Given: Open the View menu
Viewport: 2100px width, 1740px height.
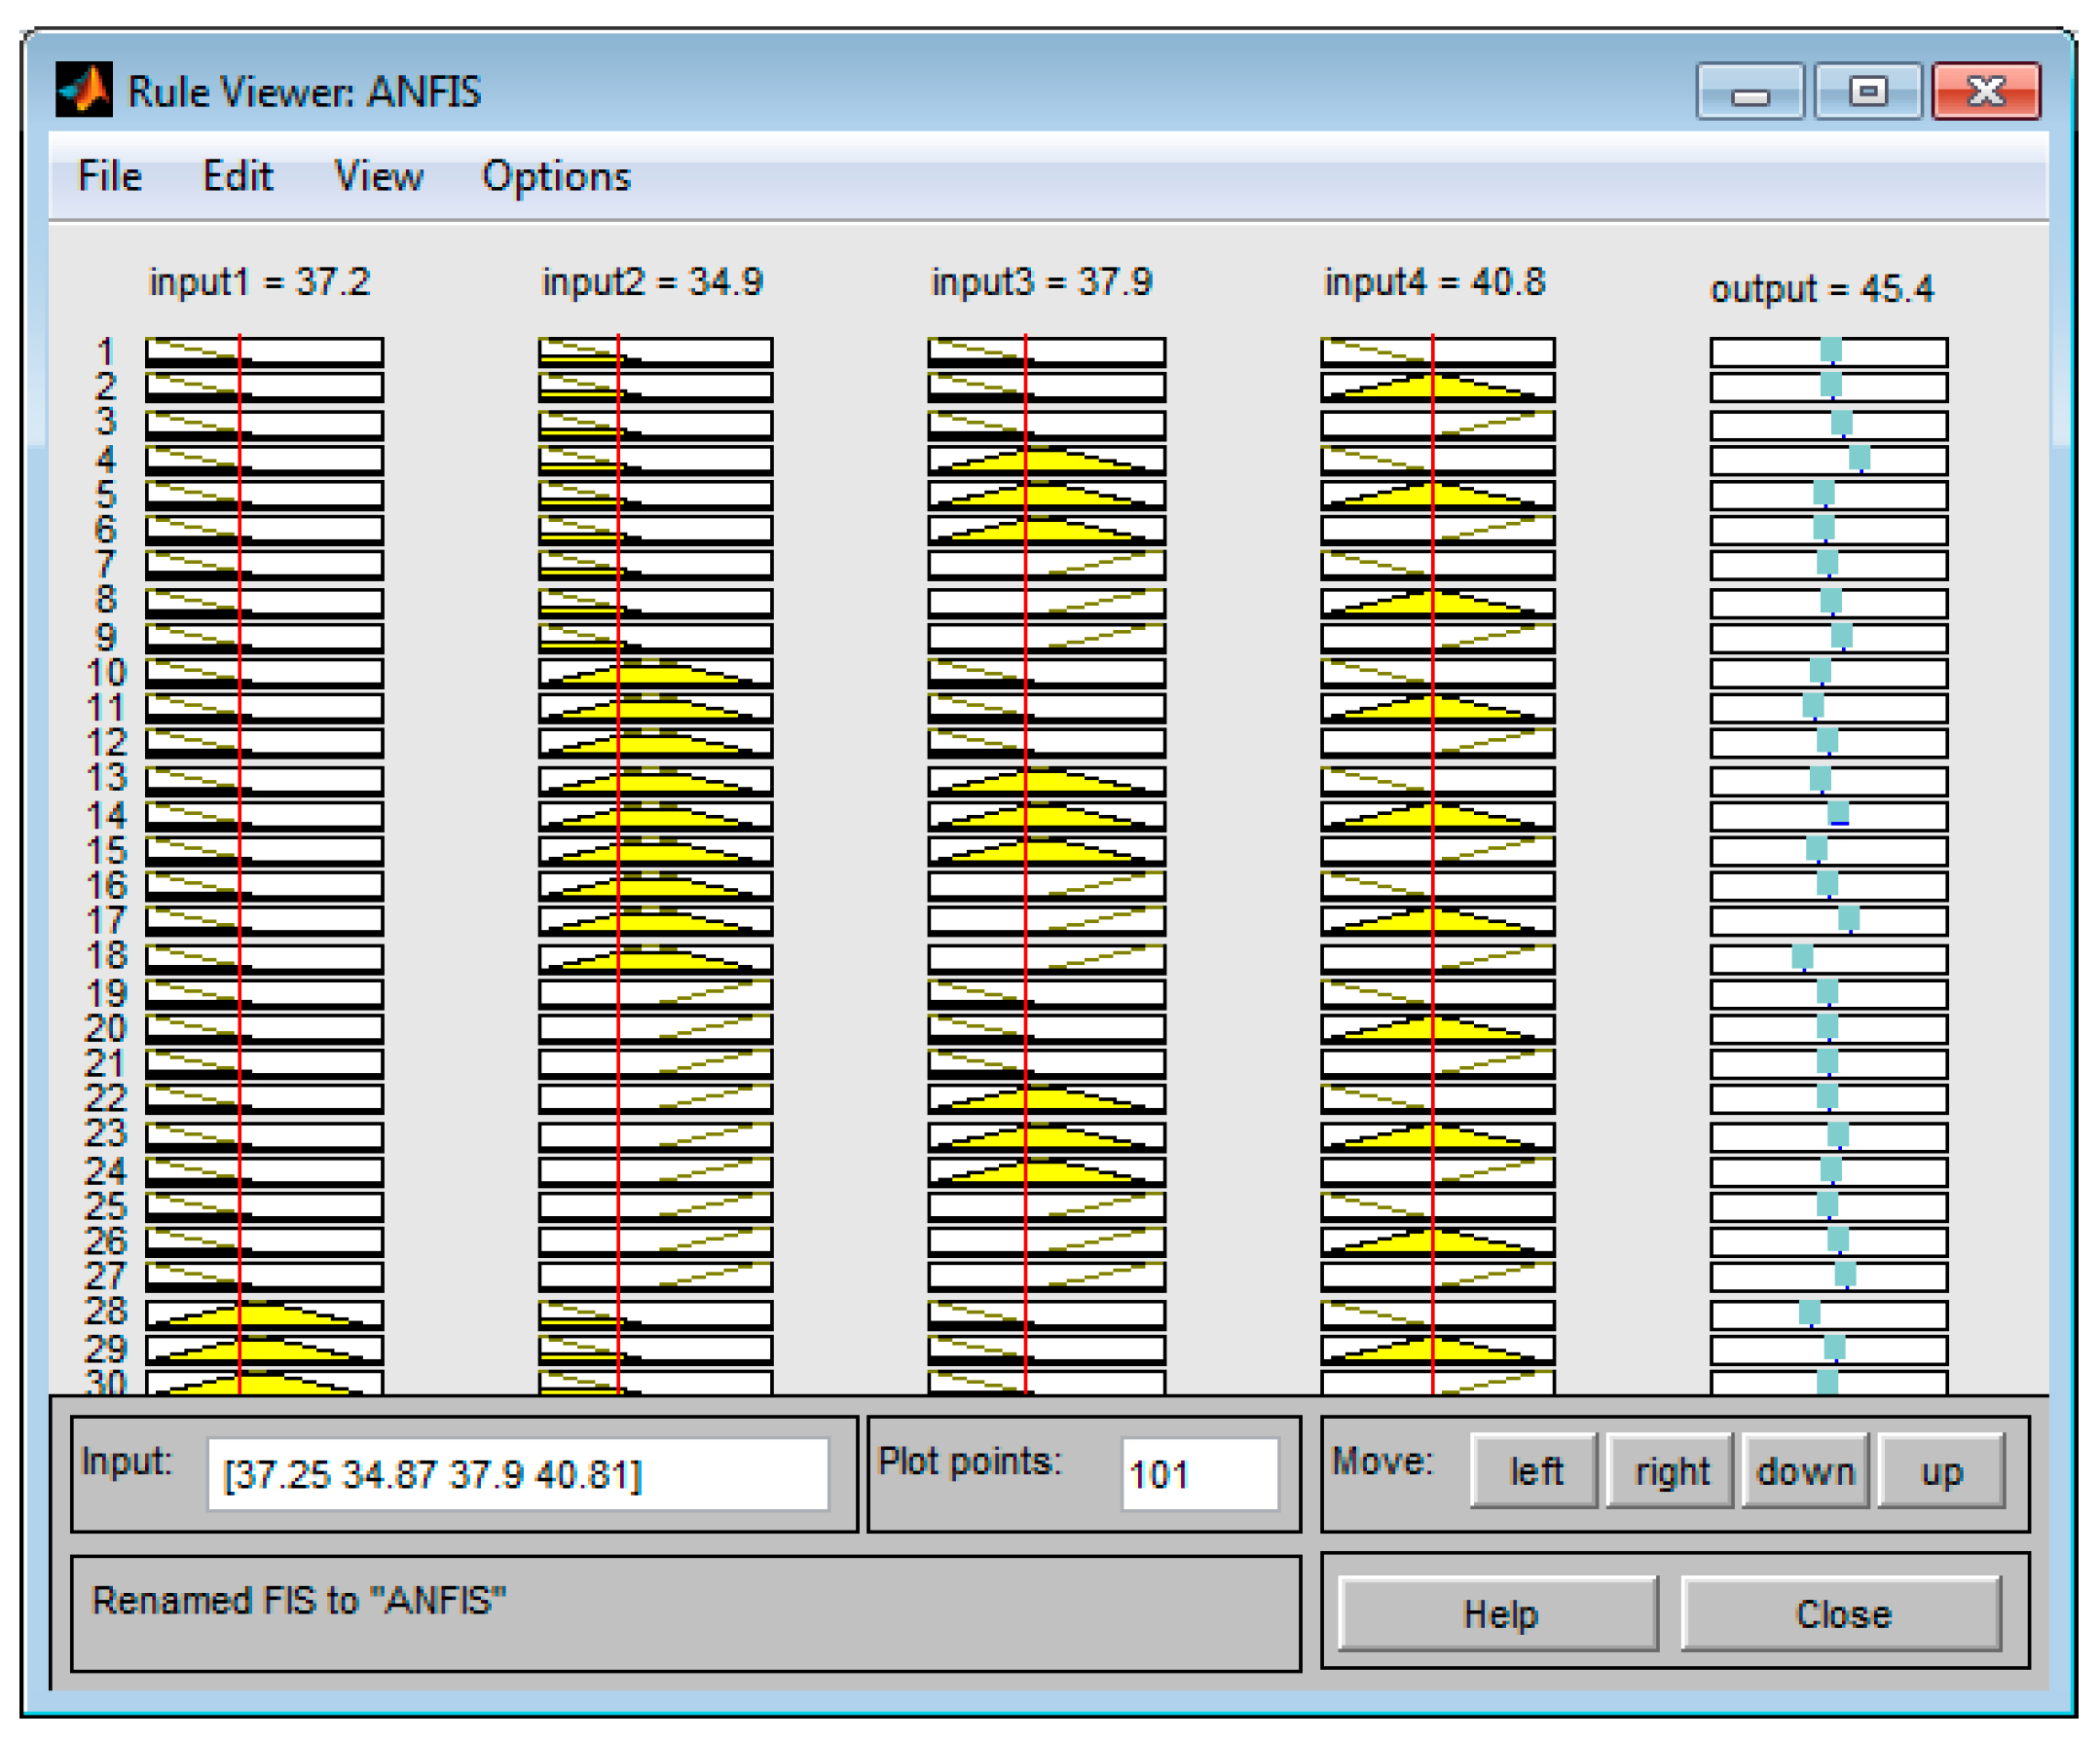Looking at the screenshot, I should click(378, 177).
